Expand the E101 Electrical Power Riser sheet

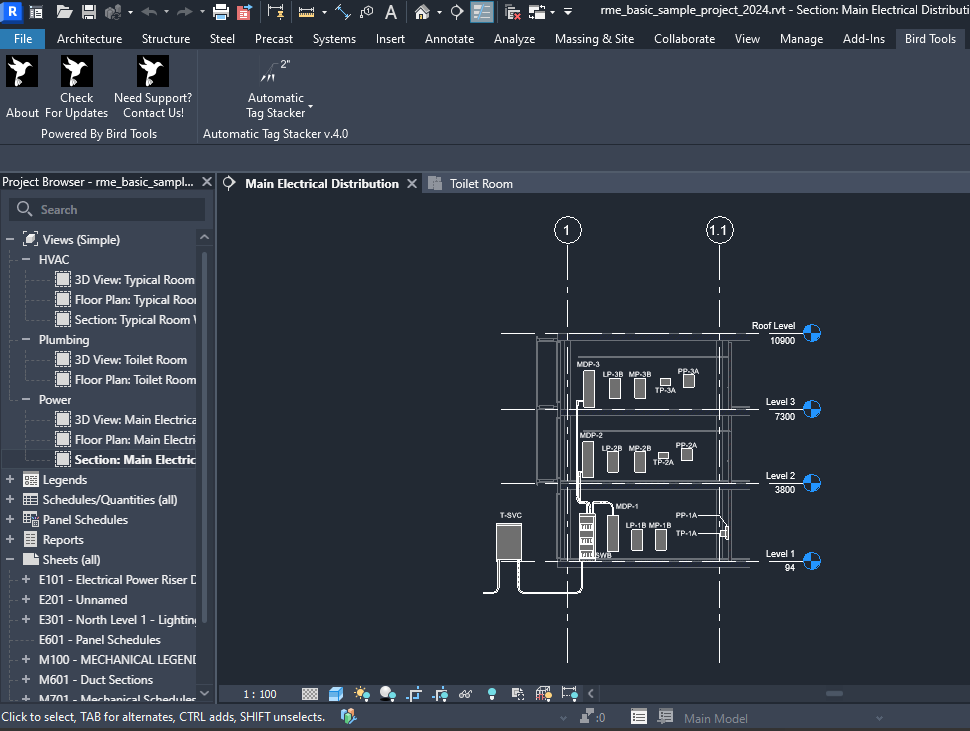pyautogui.click(x=26, y=580)
